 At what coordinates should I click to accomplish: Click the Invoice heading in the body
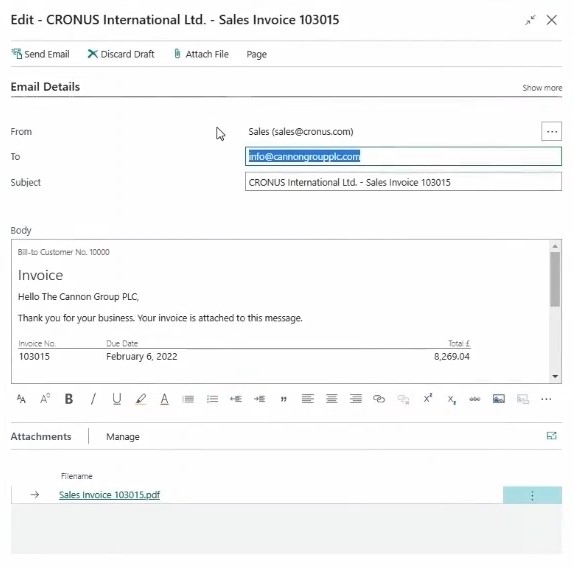41,275
